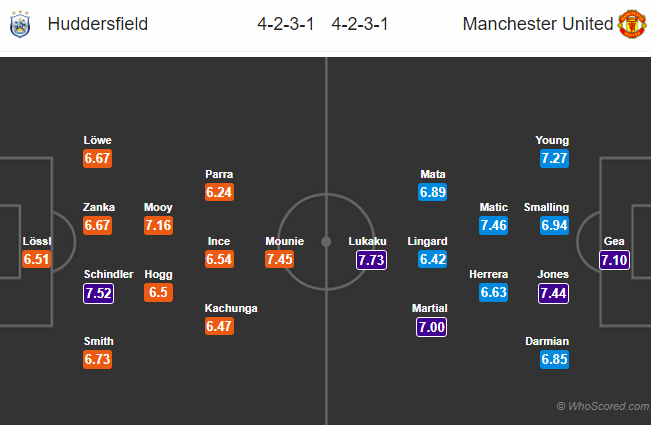Viewport: 651px width, 425px height.
Task: Click Martial's 7.00 rating badge
Action: 430,327
